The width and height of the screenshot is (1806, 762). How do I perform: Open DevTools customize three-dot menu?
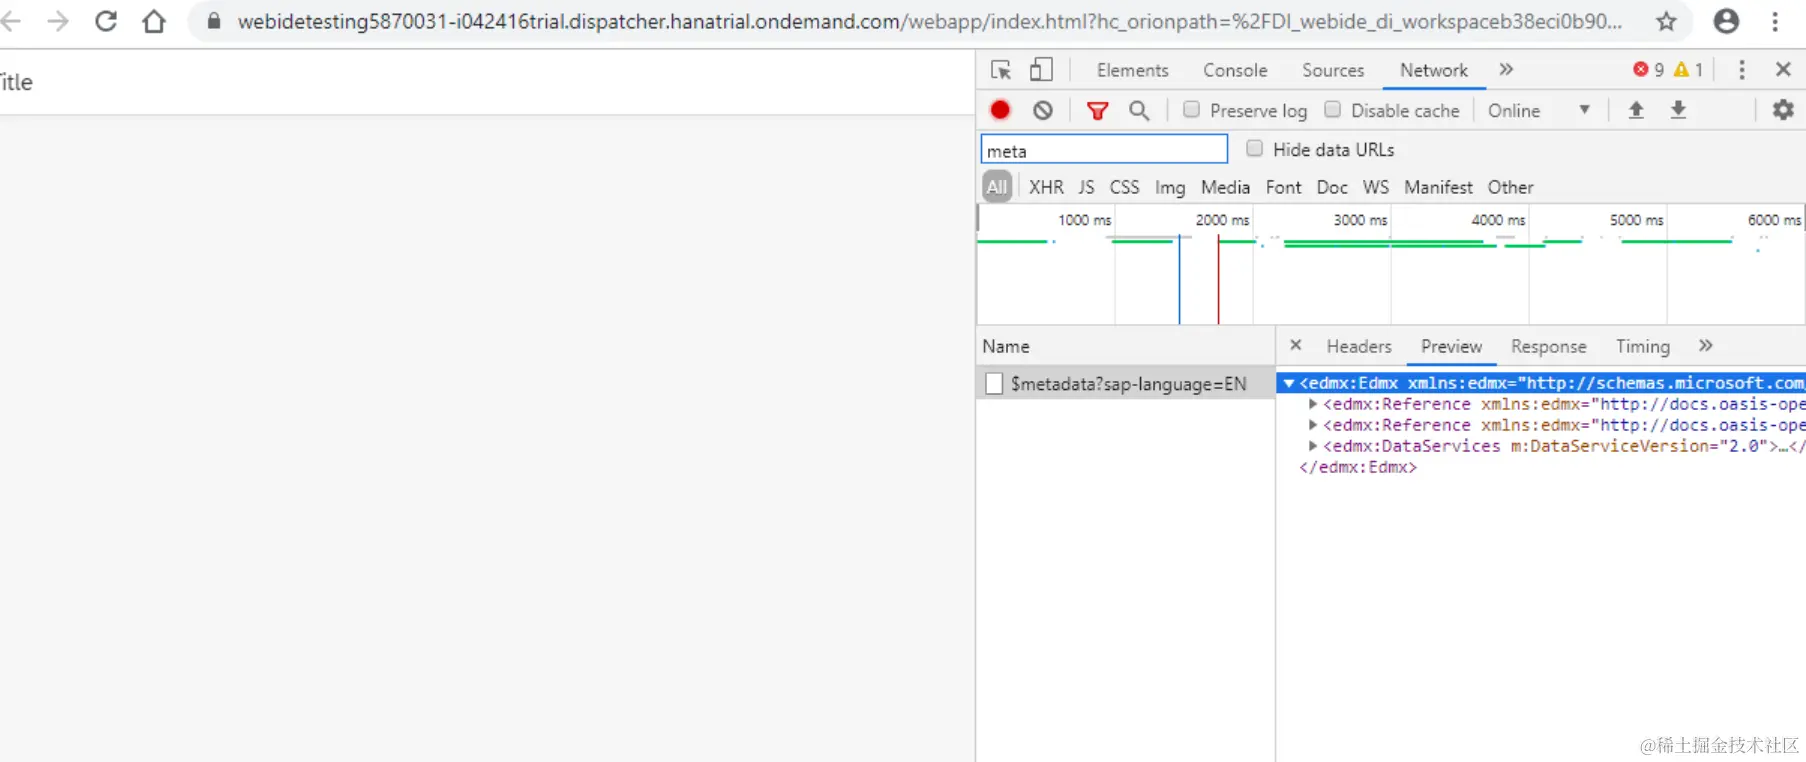point(1742,69)
